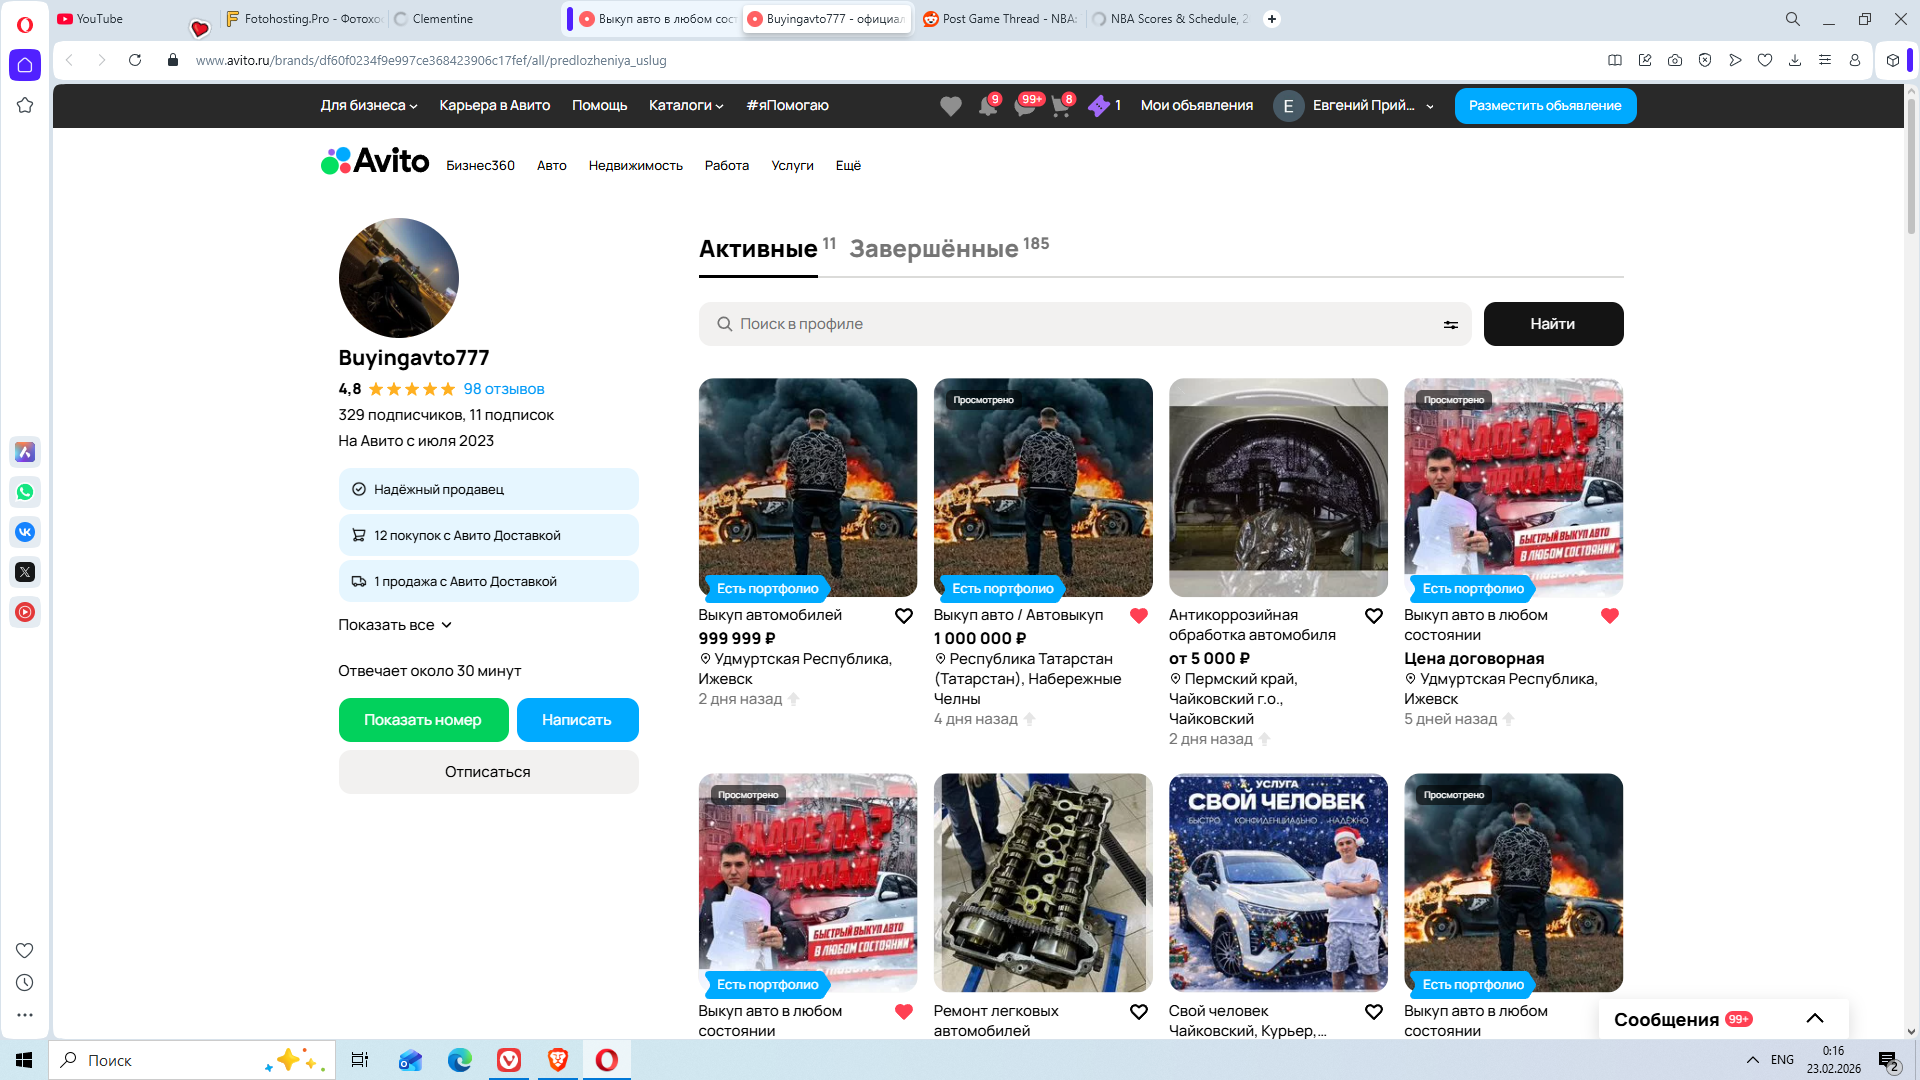This screenshot has width=1920, height=1080.
Task: Open VK messenger in Opera sidebar
Action: [25, 532]
